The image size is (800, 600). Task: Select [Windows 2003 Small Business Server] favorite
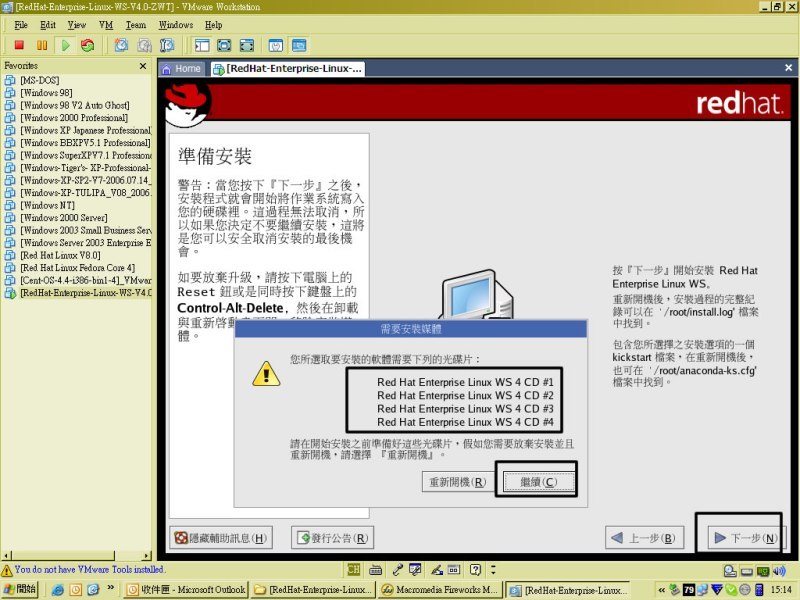click(86, 230)
